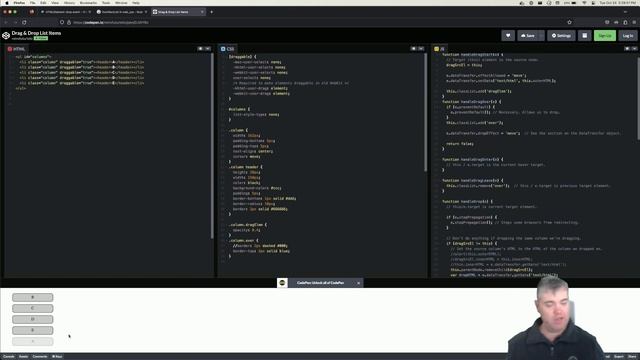Click the list item D in preview

click(x=33, y=319)
